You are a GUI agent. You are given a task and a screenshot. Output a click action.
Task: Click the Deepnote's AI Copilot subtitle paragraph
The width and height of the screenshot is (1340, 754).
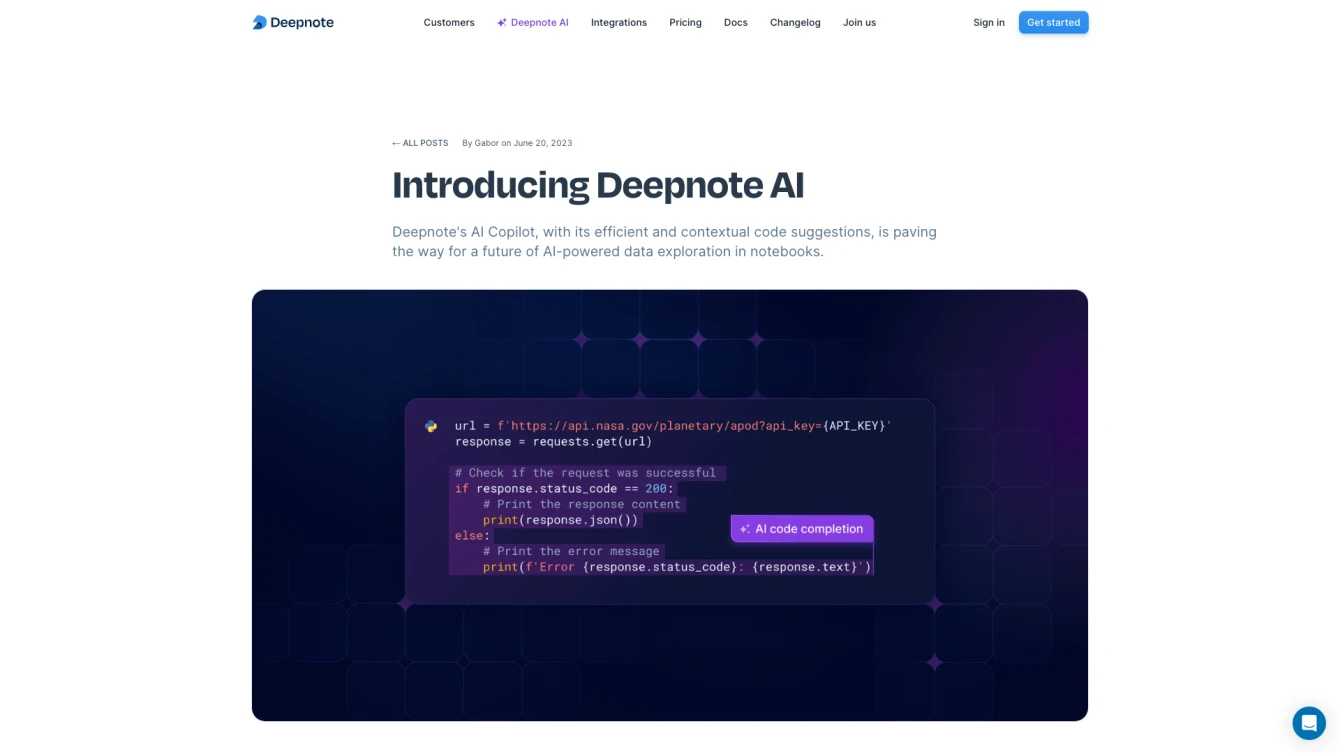(664, 241)
